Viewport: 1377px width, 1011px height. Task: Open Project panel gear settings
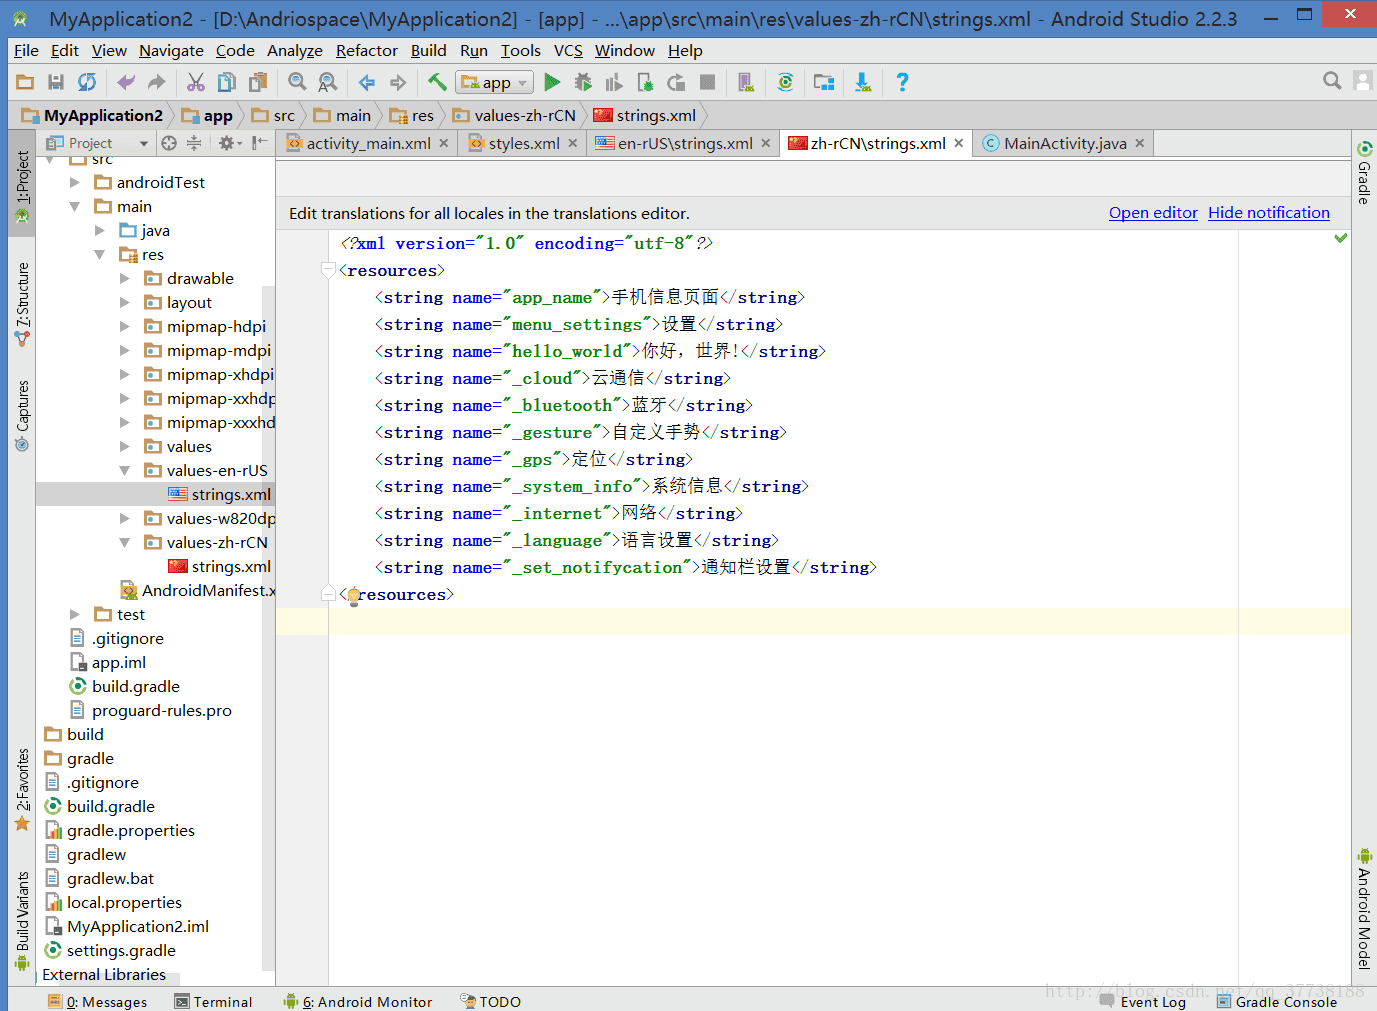229,143
